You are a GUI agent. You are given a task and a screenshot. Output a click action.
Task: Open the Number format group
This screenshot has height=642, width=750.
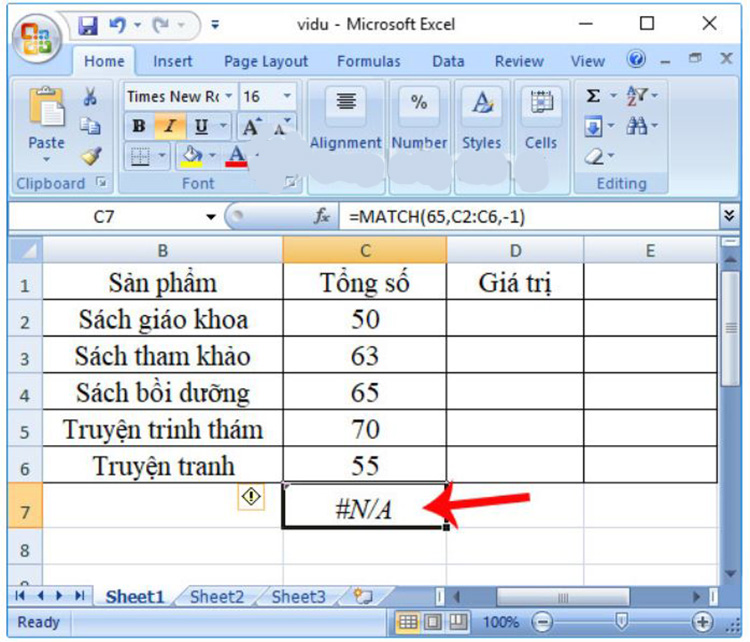tap(419, 118)
